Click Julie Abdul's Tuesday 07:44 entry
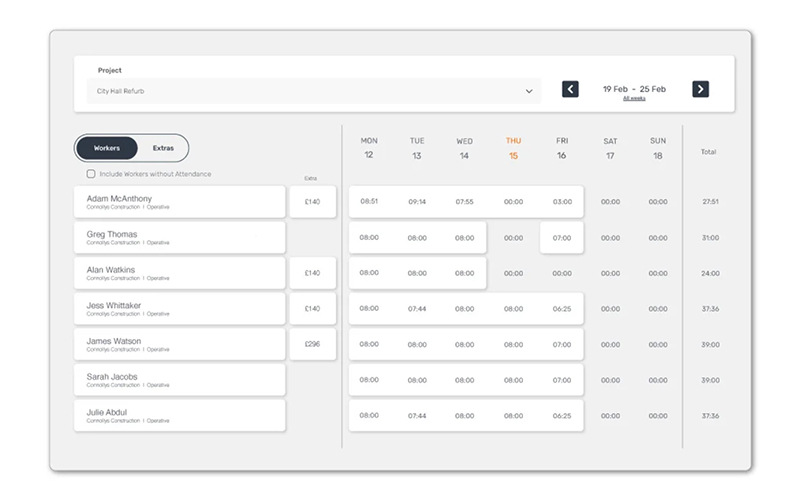 pos(417,416)
